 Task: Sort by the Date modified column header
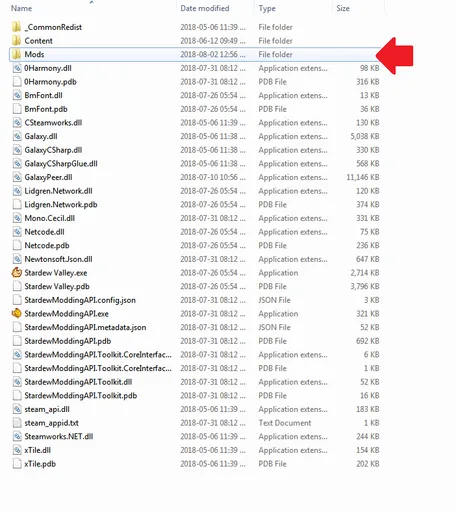205,8
